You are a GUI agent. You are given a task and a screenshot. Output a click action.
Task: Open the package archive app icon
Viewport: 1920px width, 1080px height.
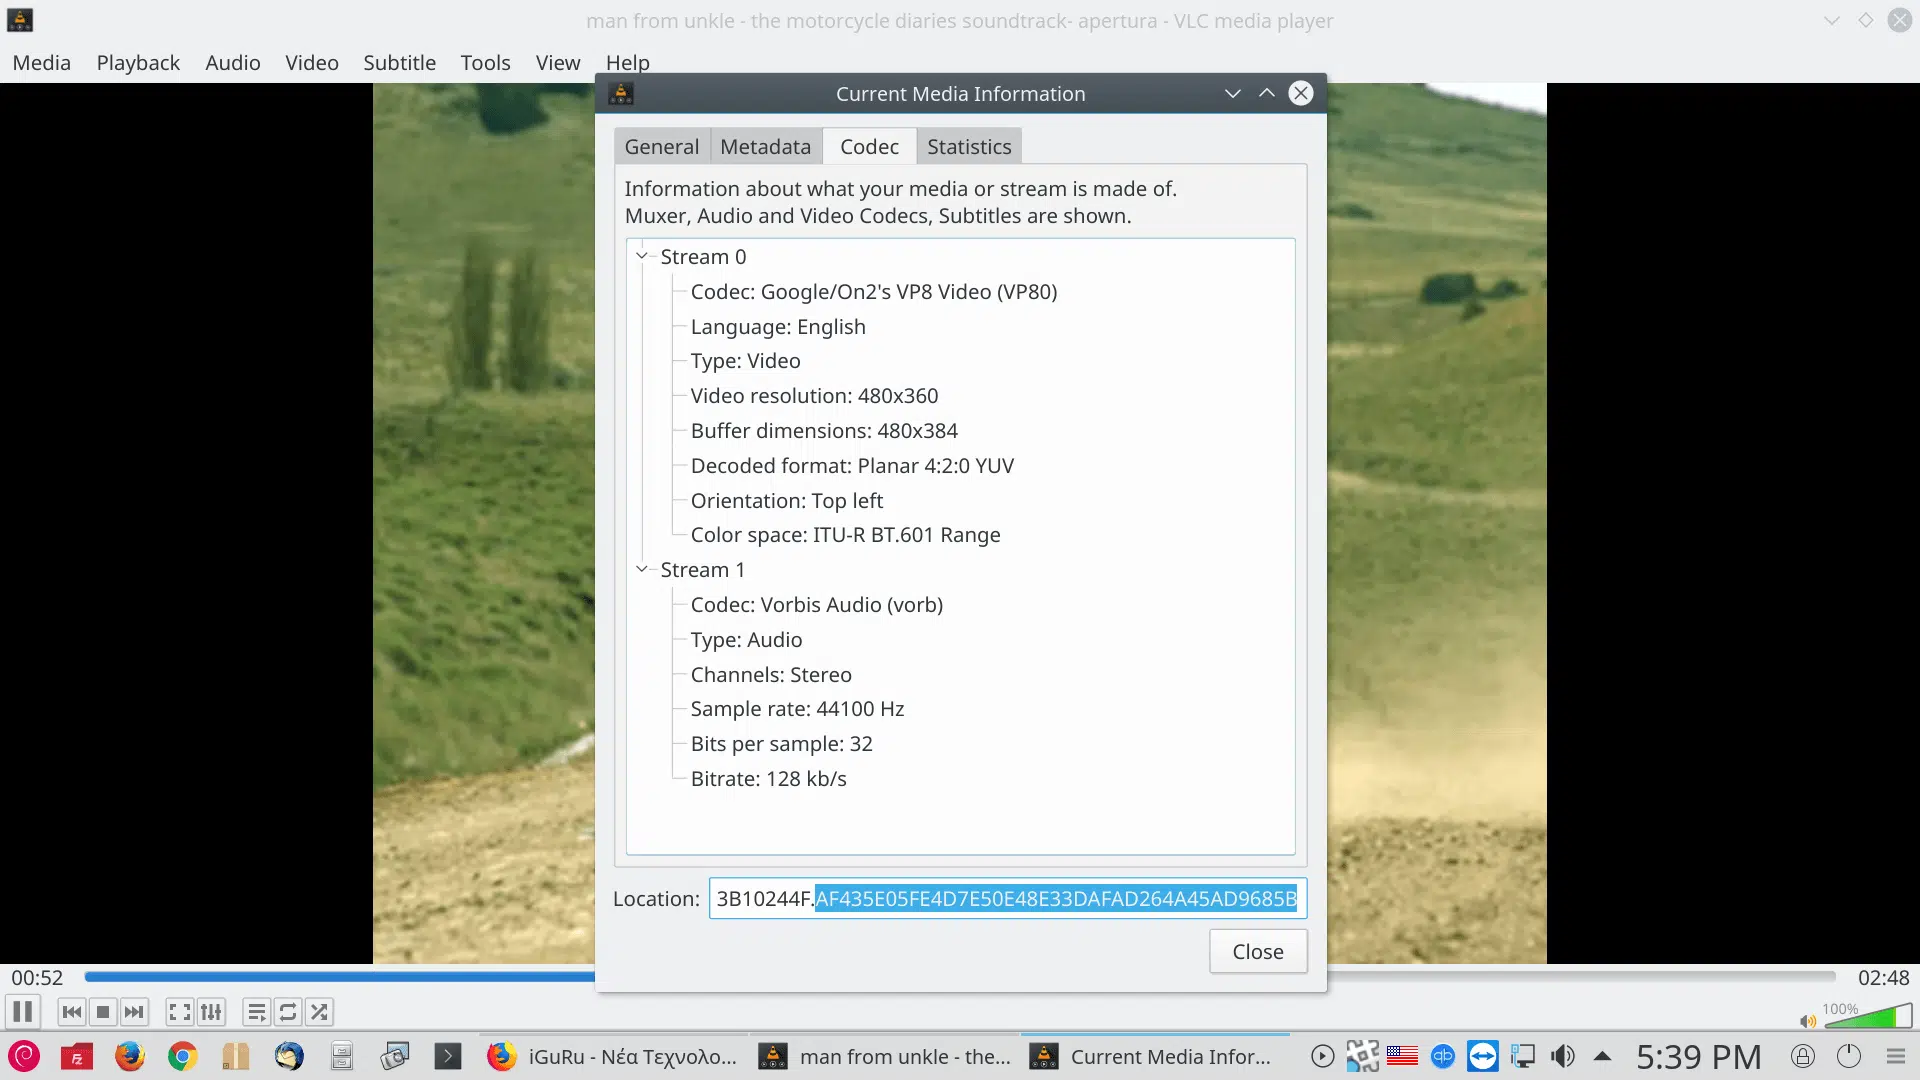click(235, 1056)
